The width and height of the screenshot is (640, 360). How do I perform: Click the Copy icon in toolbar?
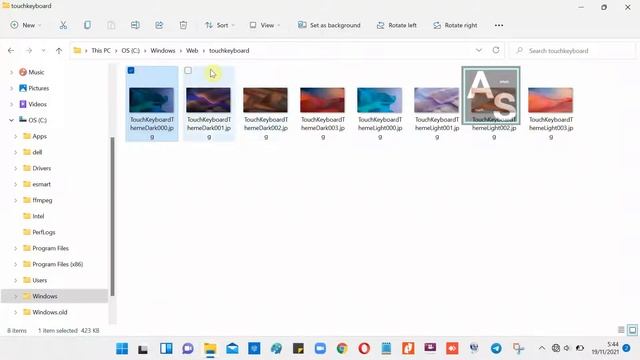point(87,25)
